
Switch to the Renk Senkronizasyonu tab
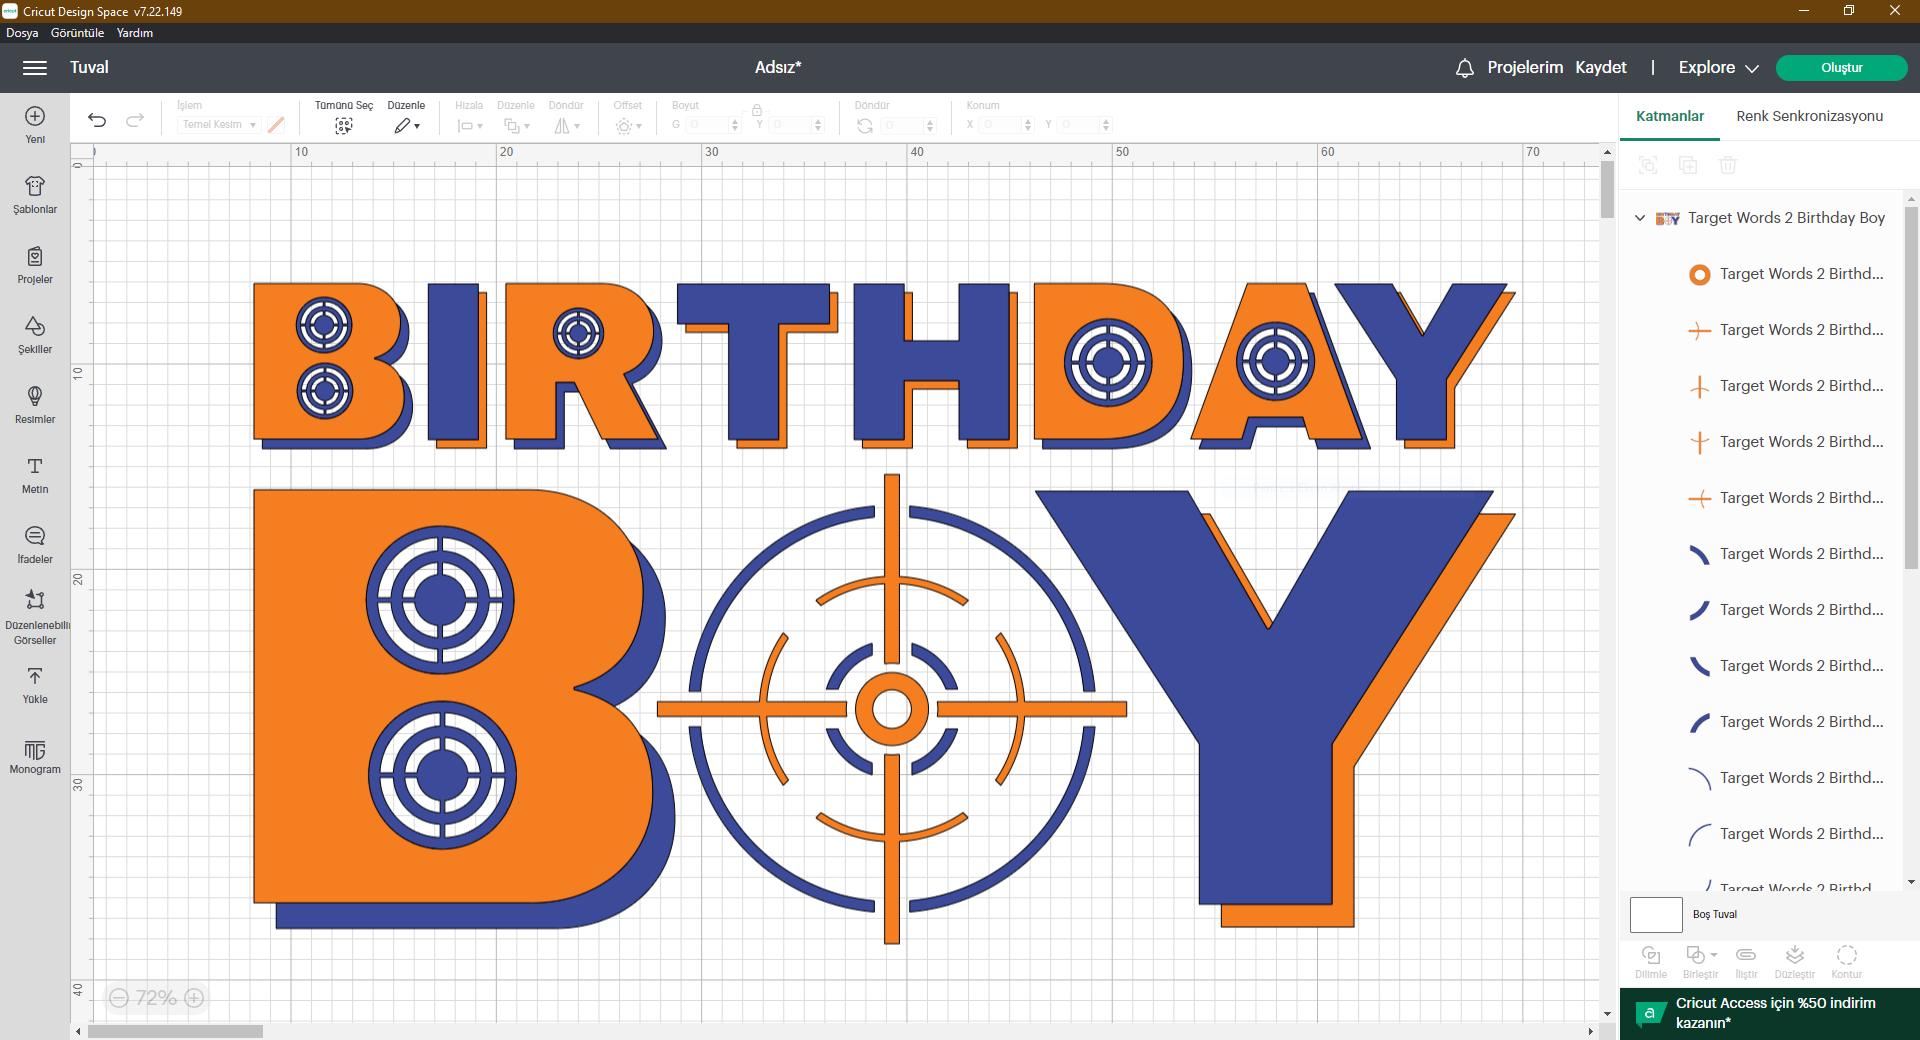click(x=1810, y=116)
